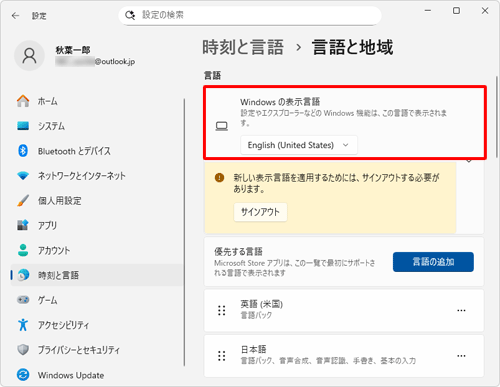Go to アクセシビリティ settings

point(97,324)
